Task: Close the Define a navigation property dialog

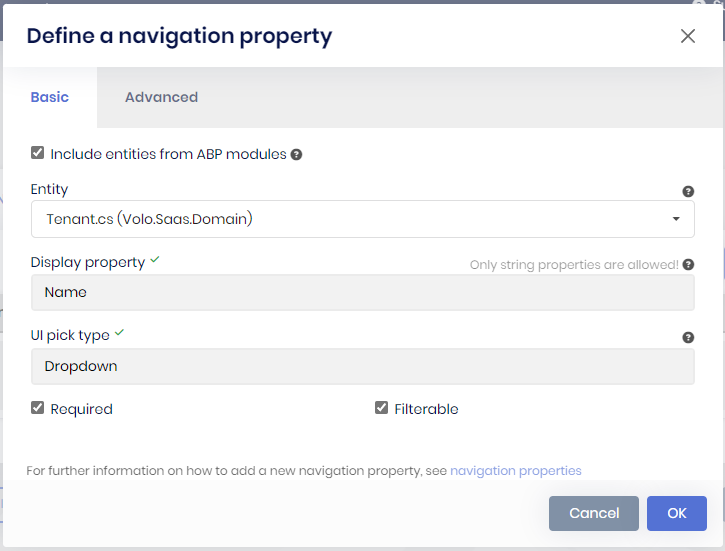Action: click(x=688, y=36)
